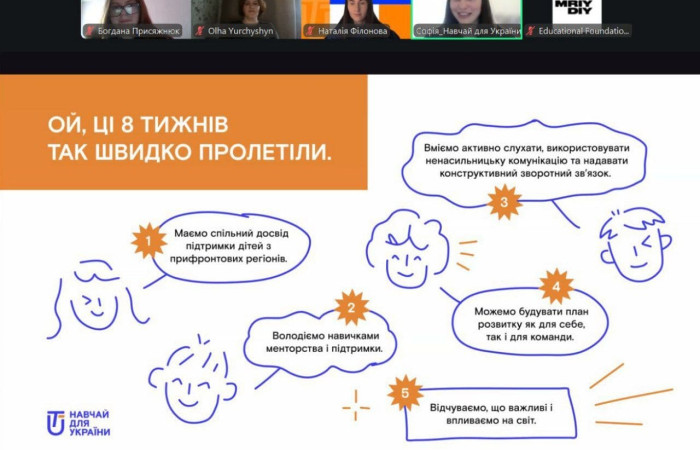
Task: Click muted mic icon by Educational Foundation
Action: pyautogui.click(x=531, y=31)
